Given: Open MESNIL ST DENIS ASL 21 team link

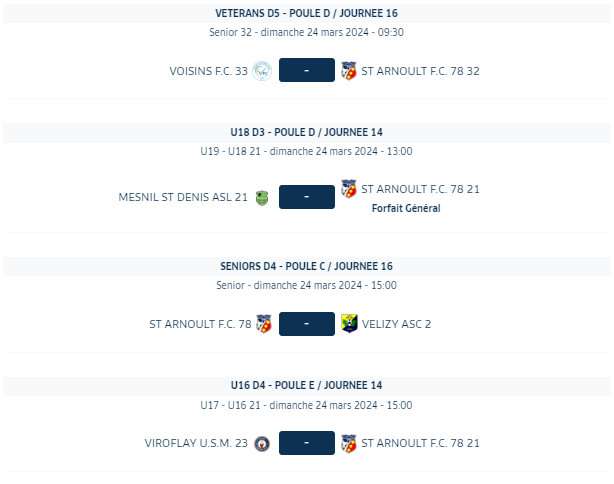Looking at the screenshot, I should [183, 197].
